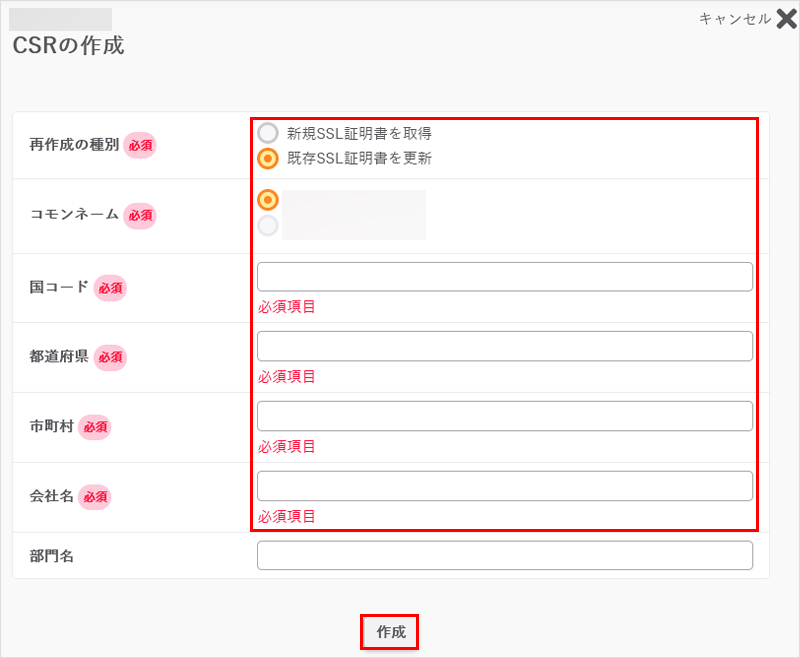Click into the 都道府県 text field
The image size is (800, 658).
(x=505, y=346)
